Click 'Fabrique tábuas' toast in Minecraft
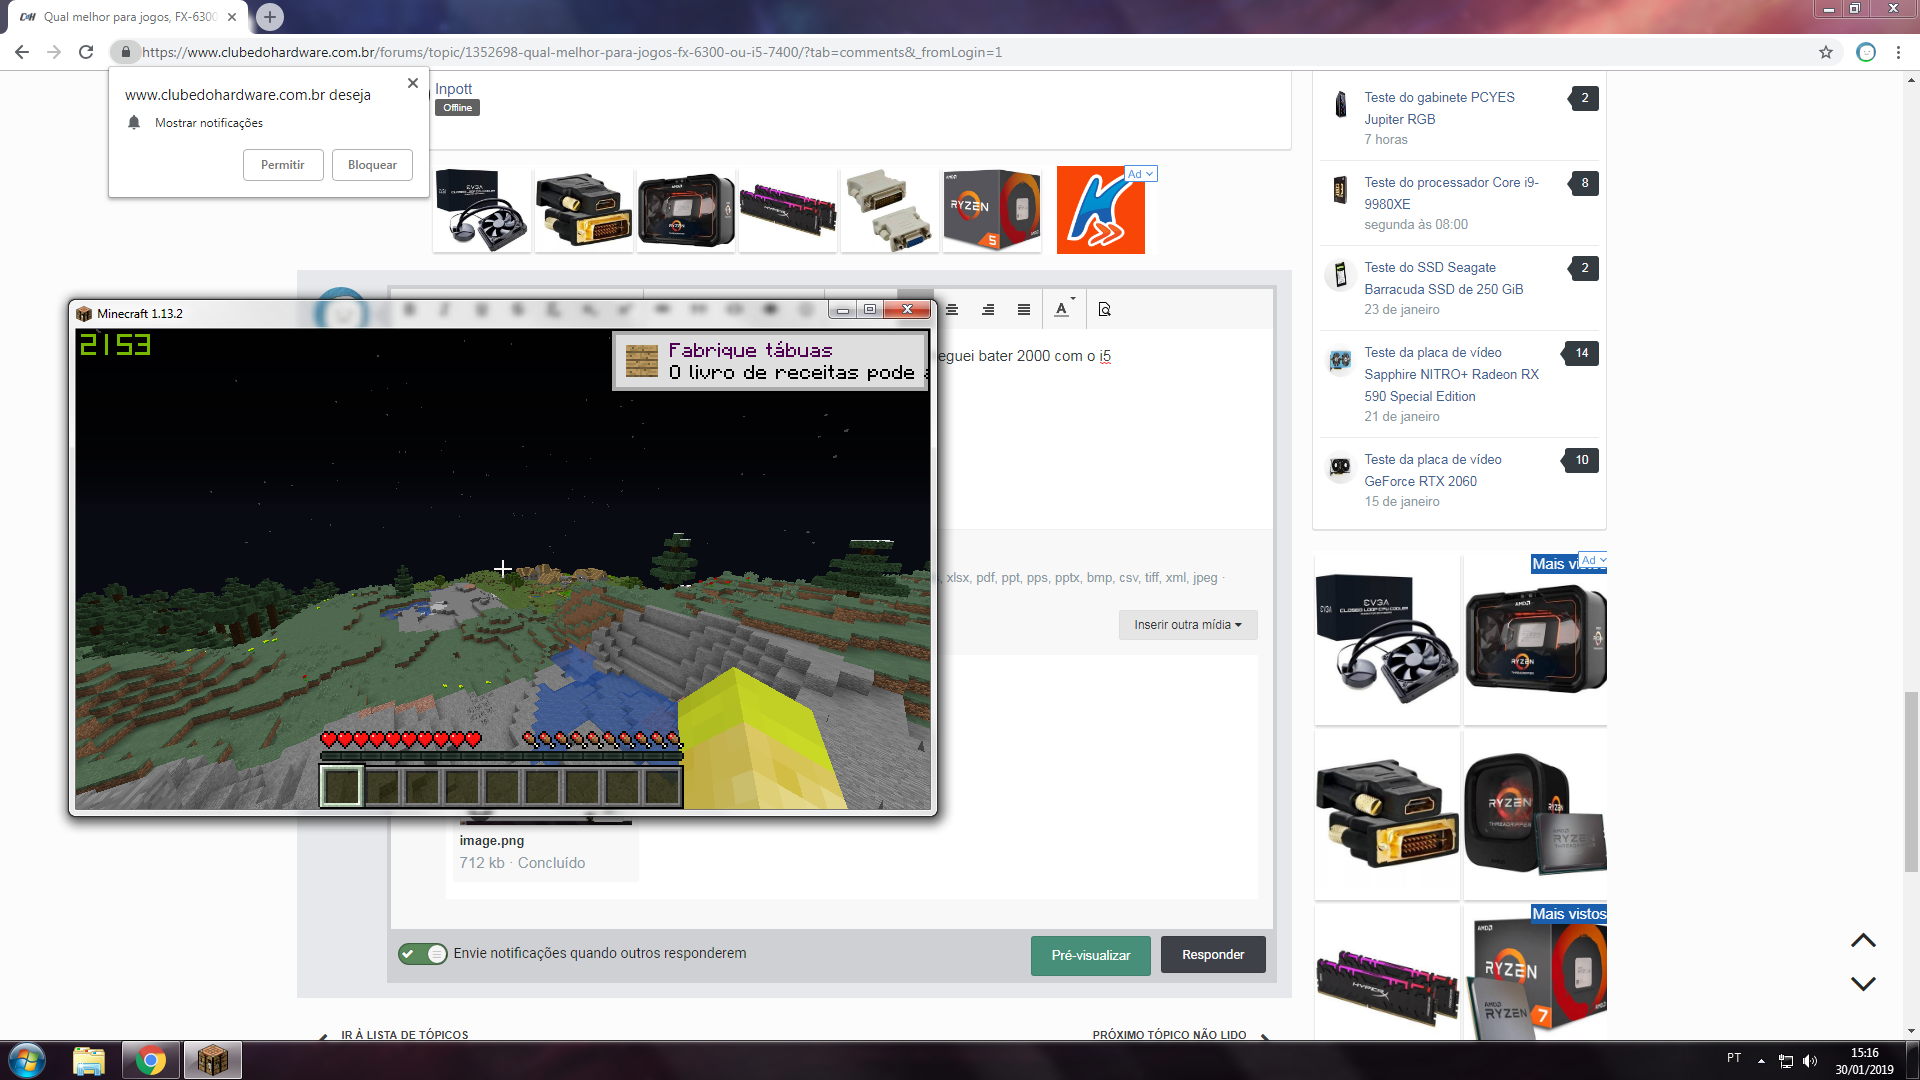 [771, 361]
